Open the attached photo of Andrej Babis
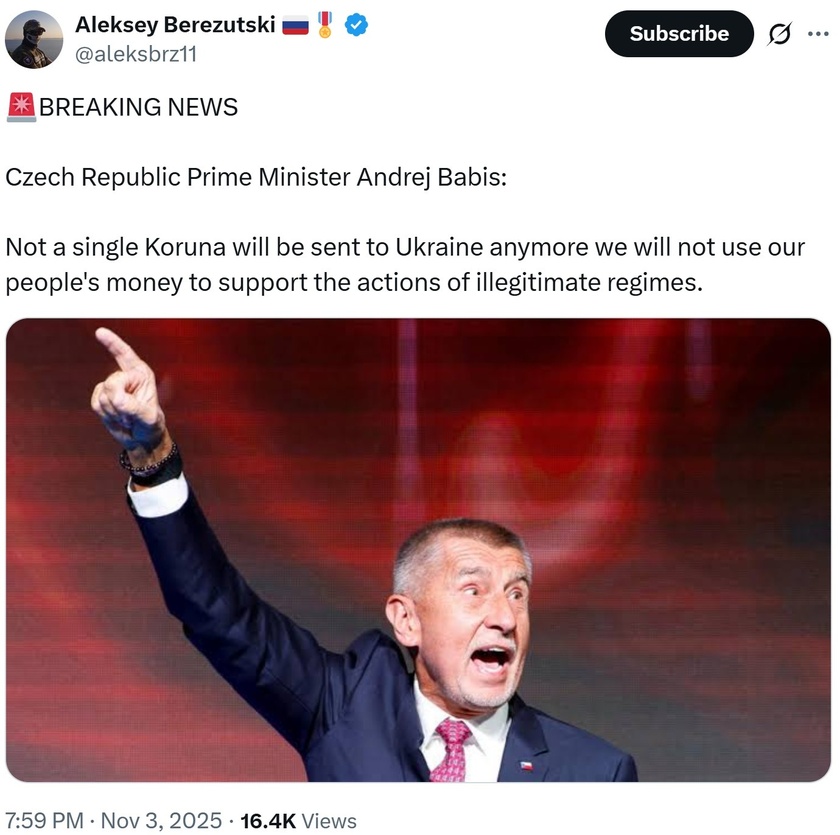Image resolution: width=840 pixels, height=835 pixels. 418,550
